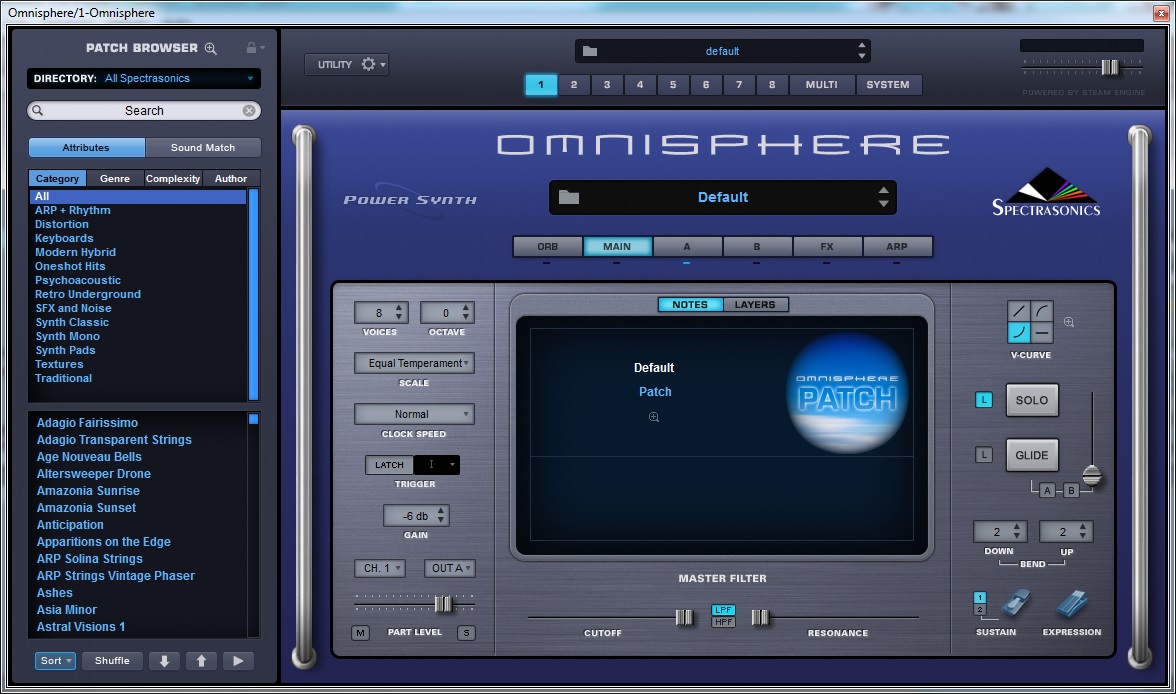The width and height of the screenshot is (1176, 694).
Task: Click in the patch Search field
Action: 144,110
